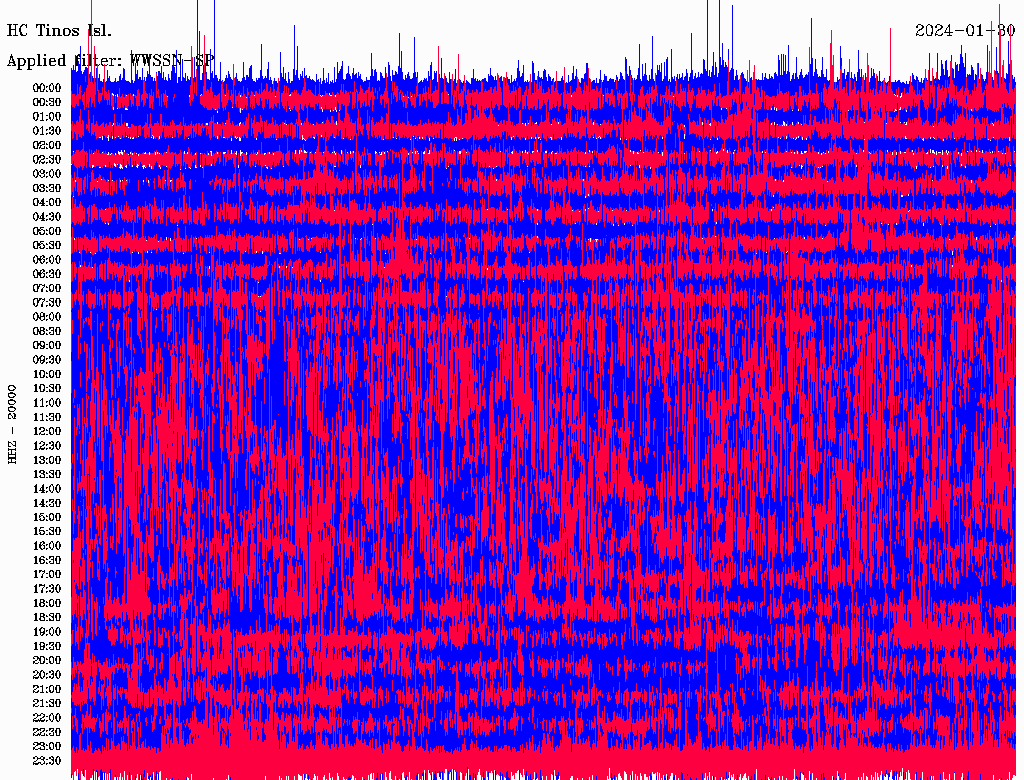Click the 14:30 time label
Screen dimensions: 1024x780
[x=47, y=503]
